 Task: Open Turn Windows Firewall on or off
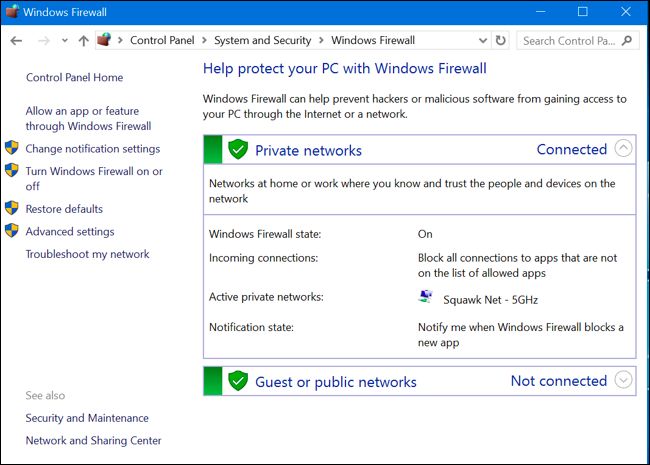94,179
